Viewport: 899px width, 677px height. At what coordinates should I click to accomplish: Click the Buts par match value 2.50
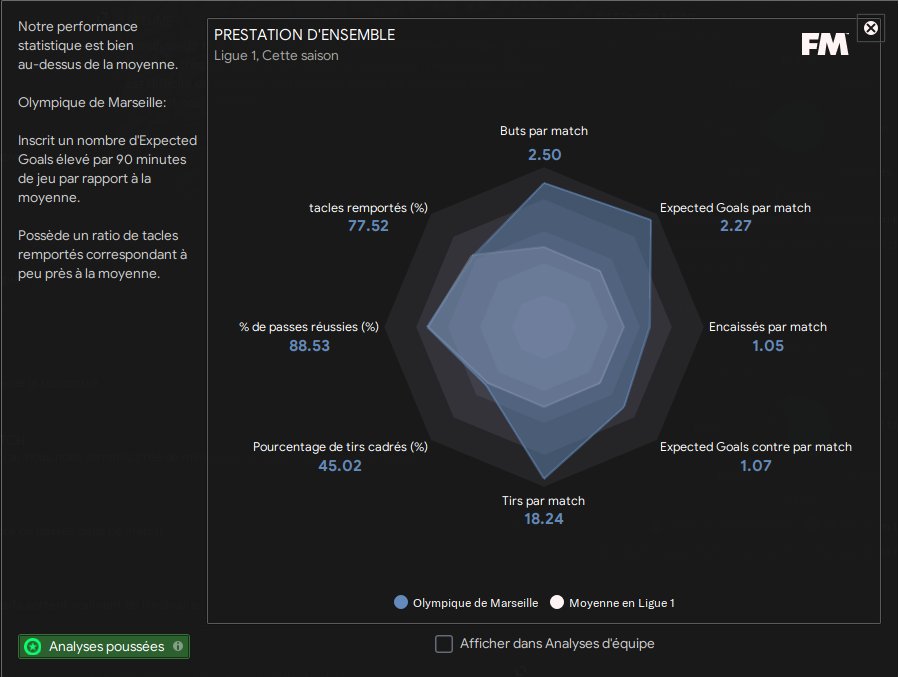pyautogui.click(x=544, y=155)
